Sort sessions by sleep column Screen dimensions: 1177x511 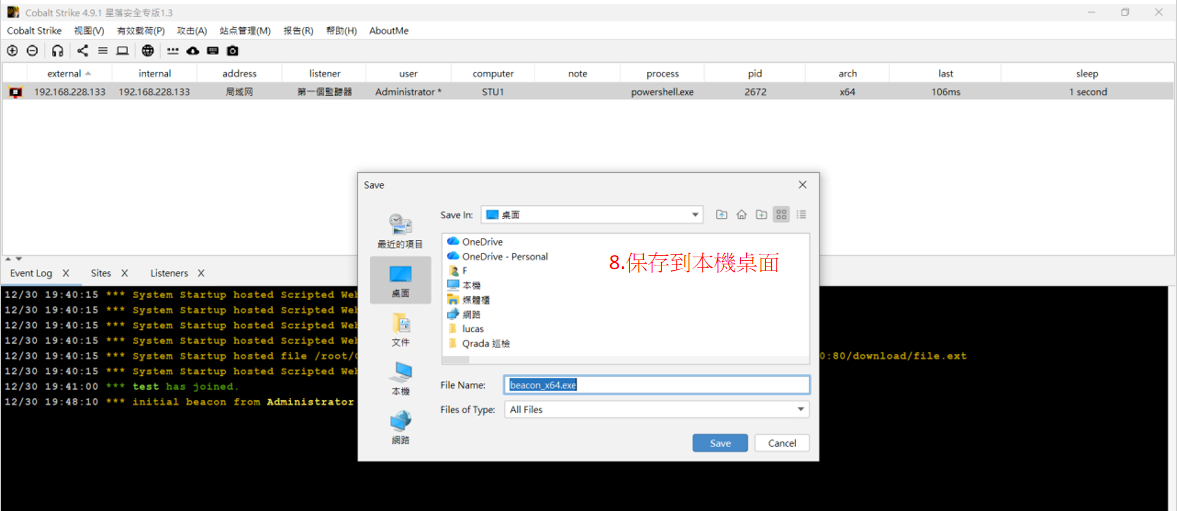coord(1087,74)
